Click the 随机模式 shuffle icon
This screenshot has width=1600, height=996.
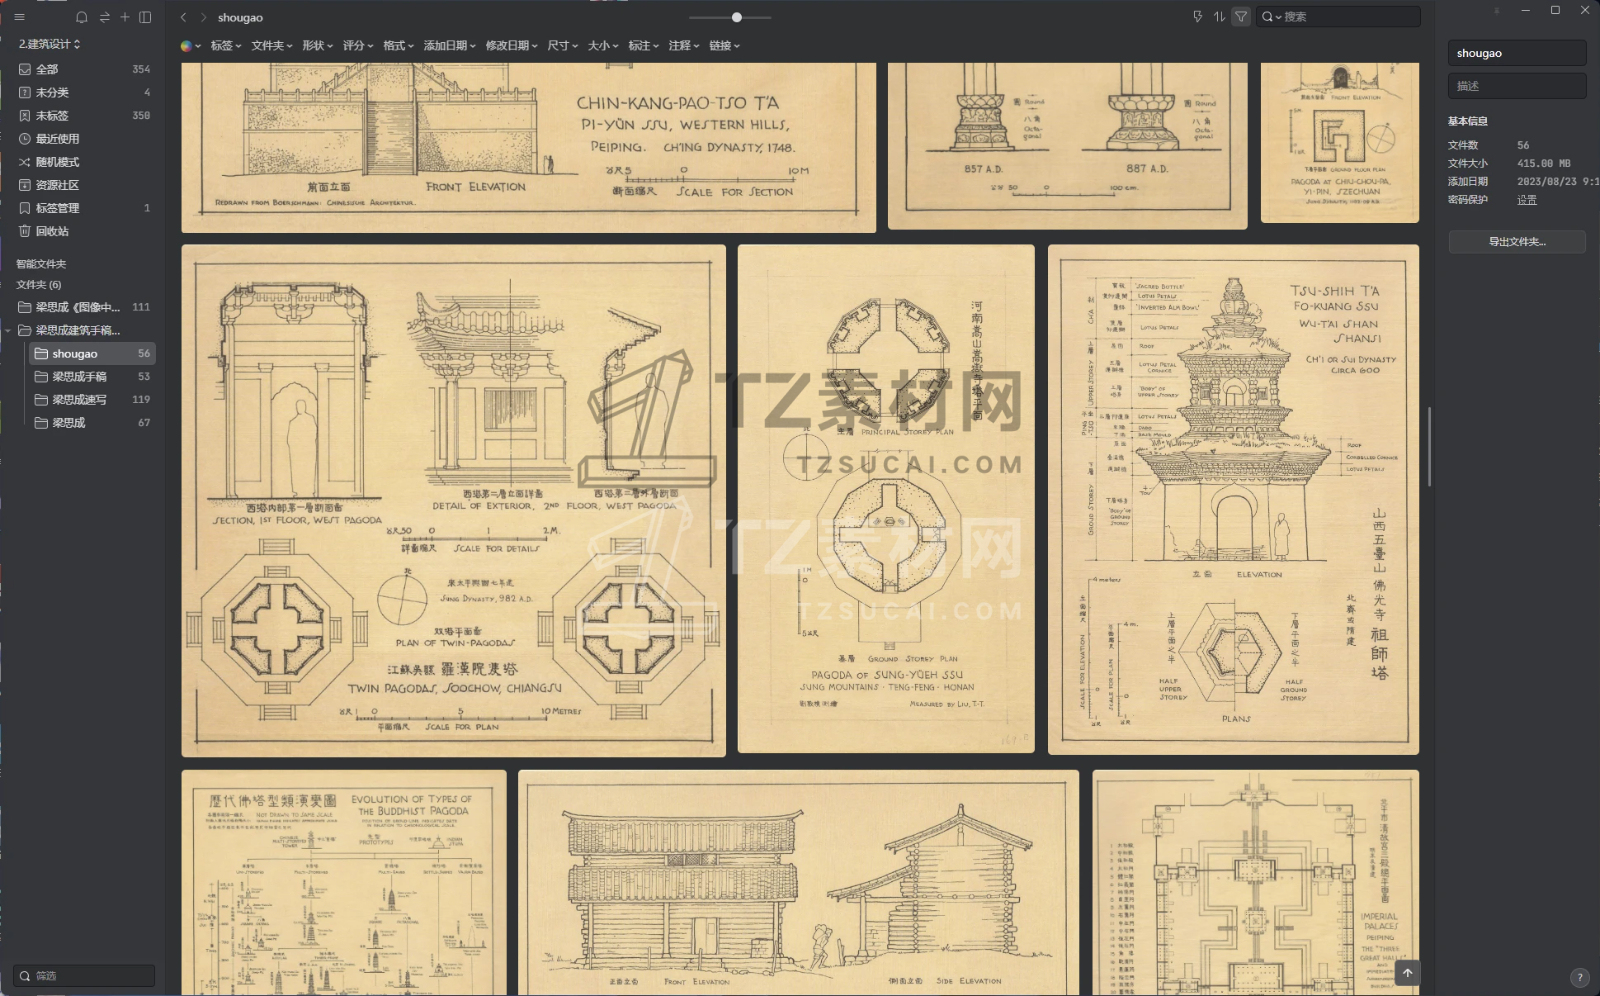pos(25,162)
